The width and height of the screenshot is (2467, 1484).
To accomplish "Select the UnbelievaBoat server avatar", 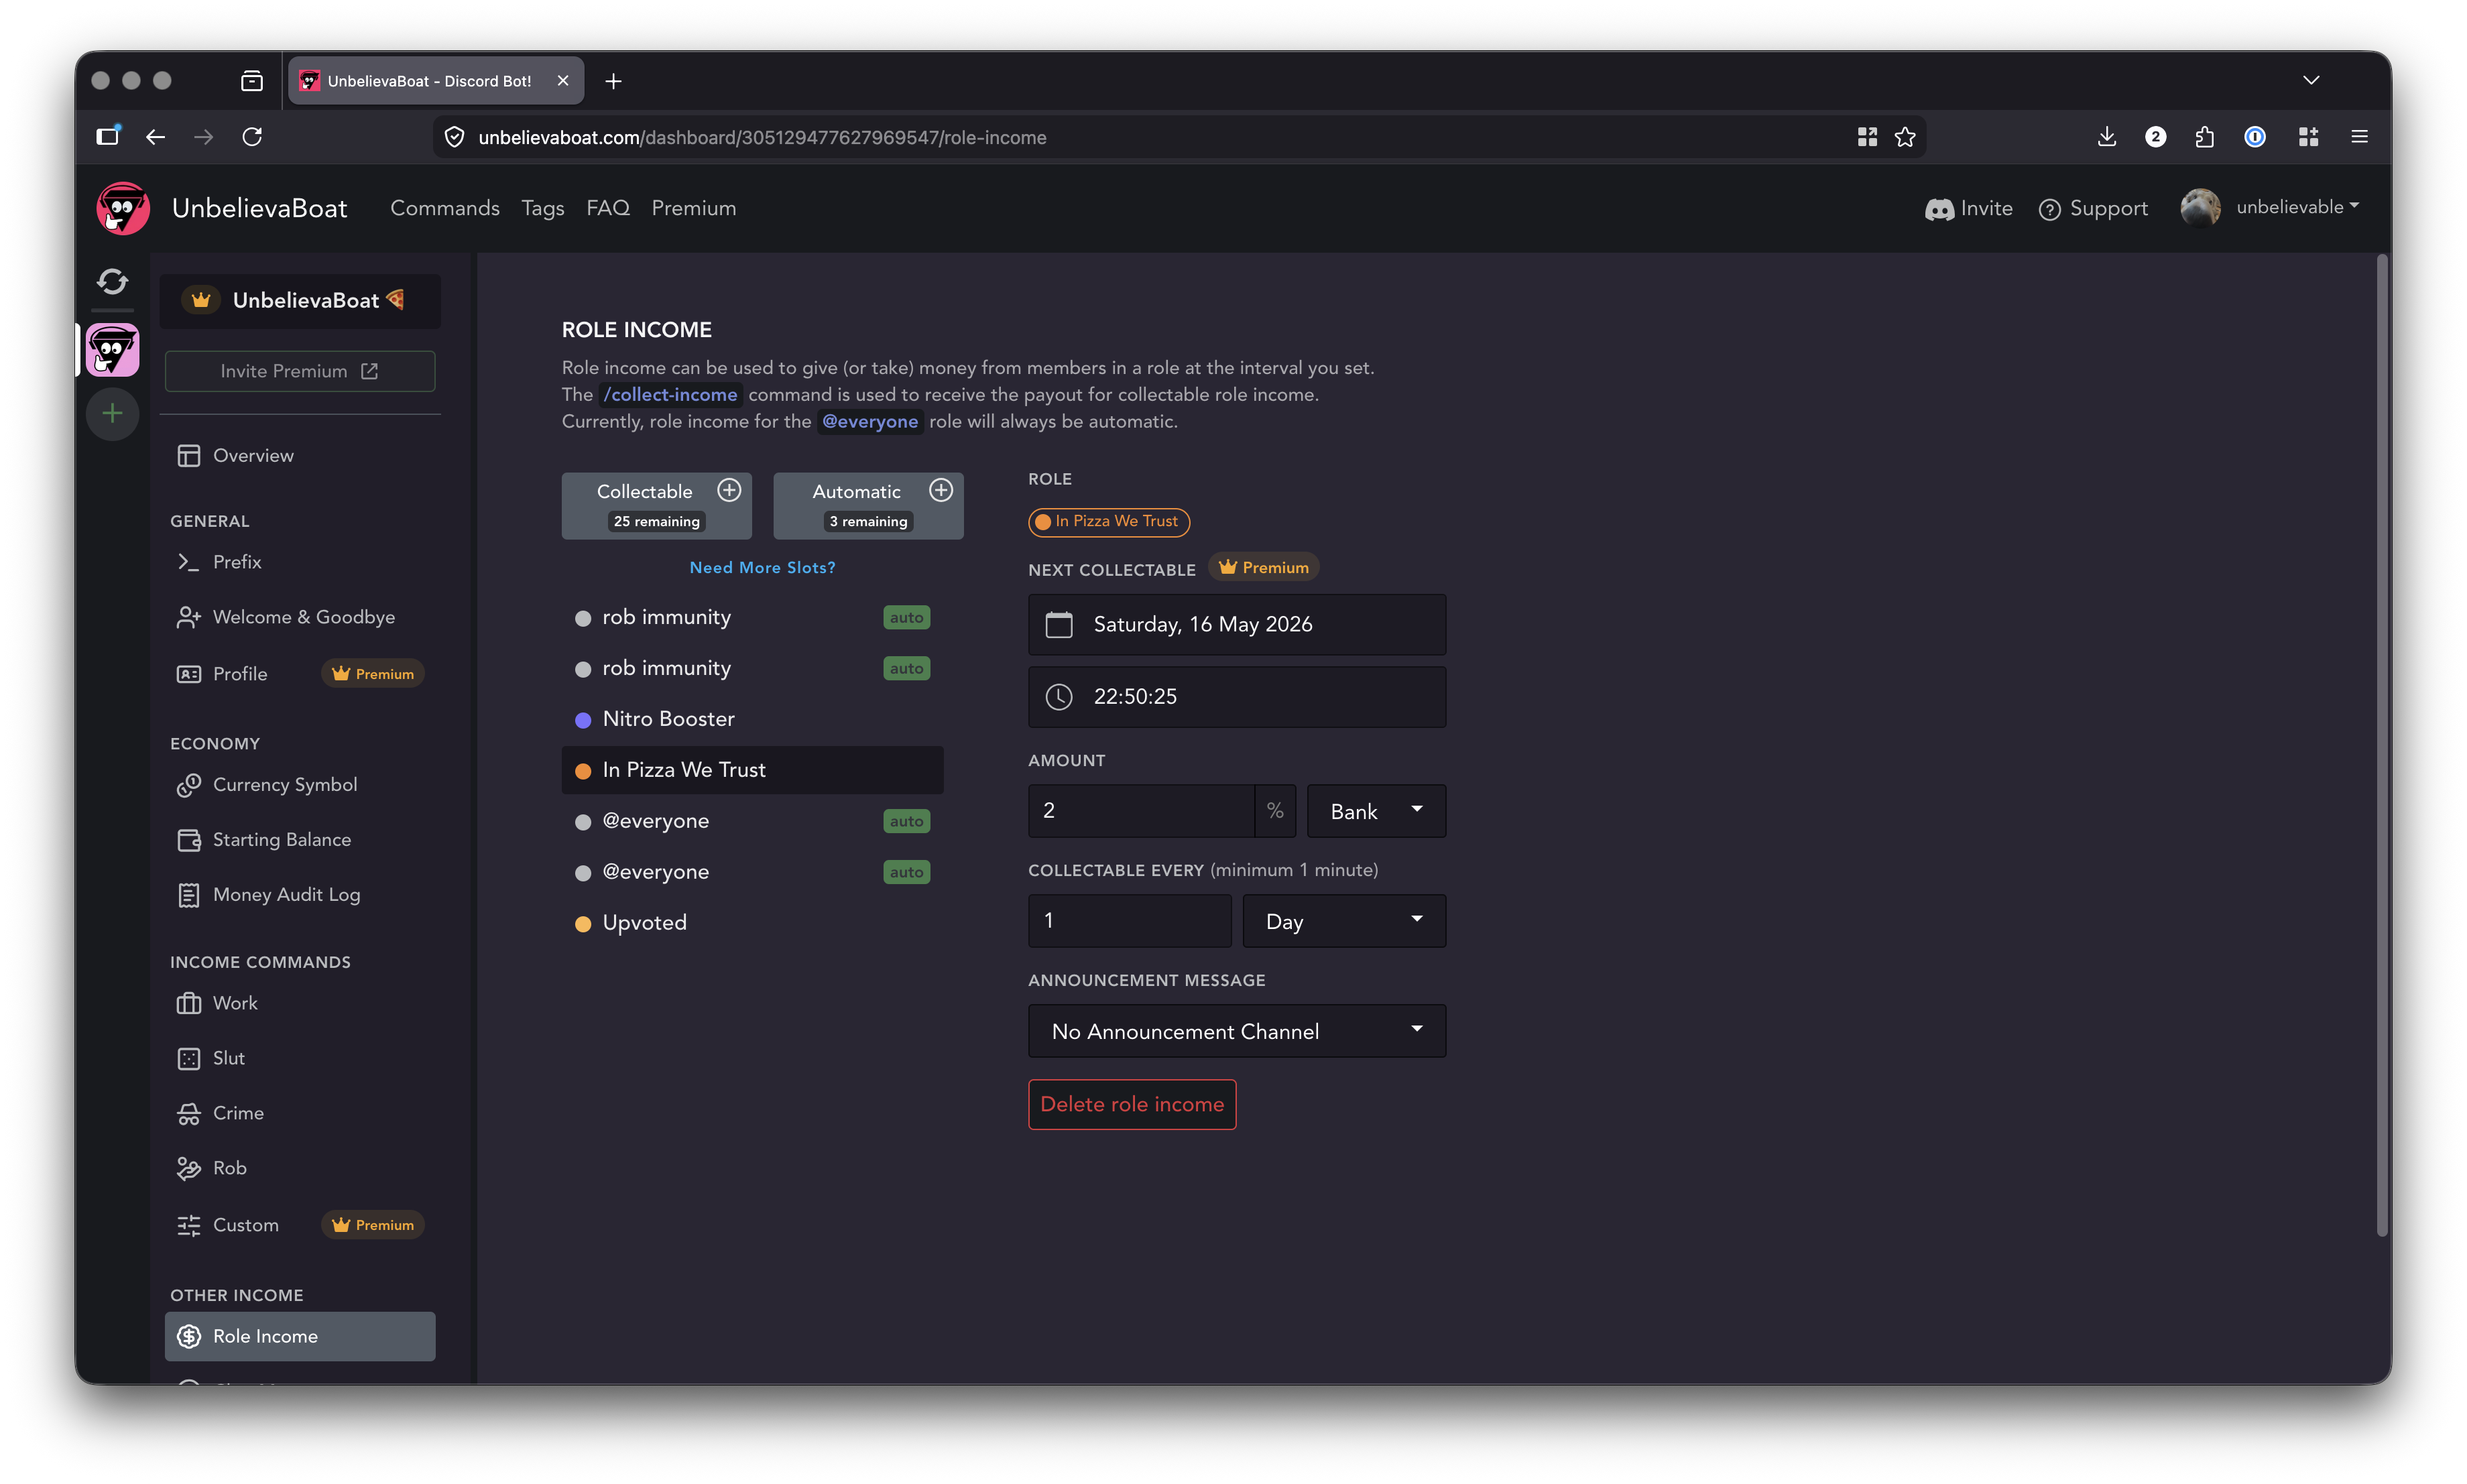I will point(112,350).
